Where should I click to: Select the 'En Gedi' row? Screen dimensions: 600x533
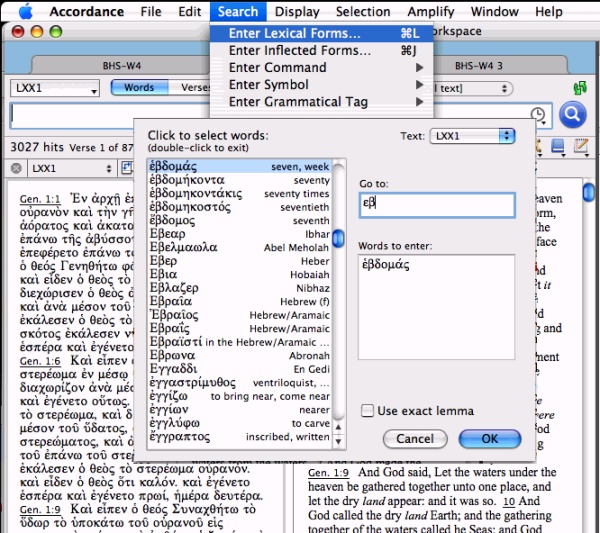[240, 369]
